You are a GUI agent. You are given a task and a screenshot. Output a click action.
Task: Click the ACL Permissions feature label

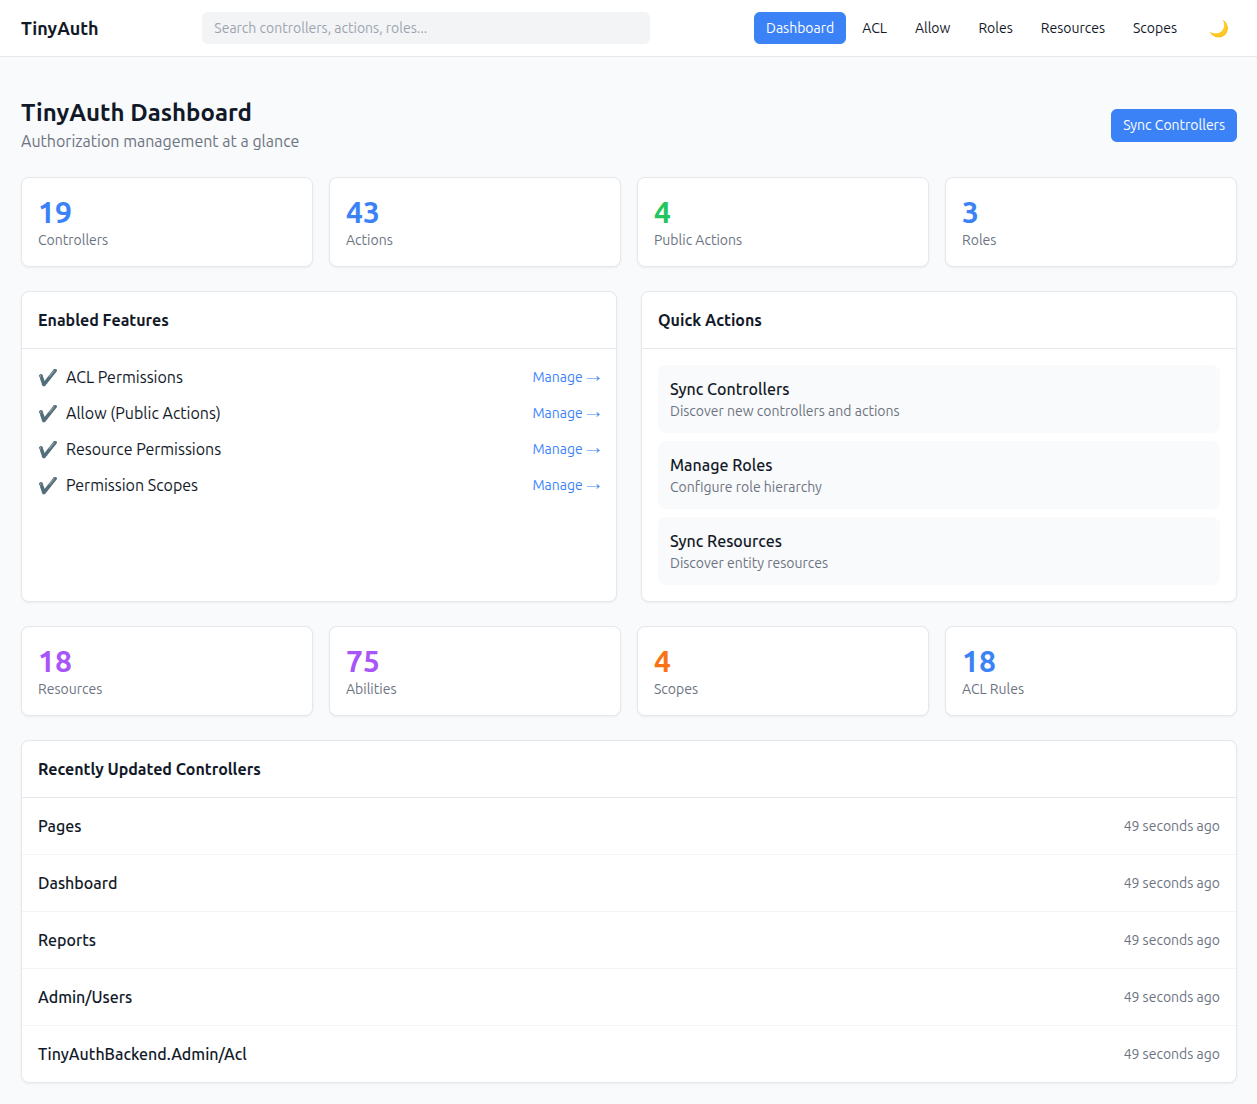point(124,377)
